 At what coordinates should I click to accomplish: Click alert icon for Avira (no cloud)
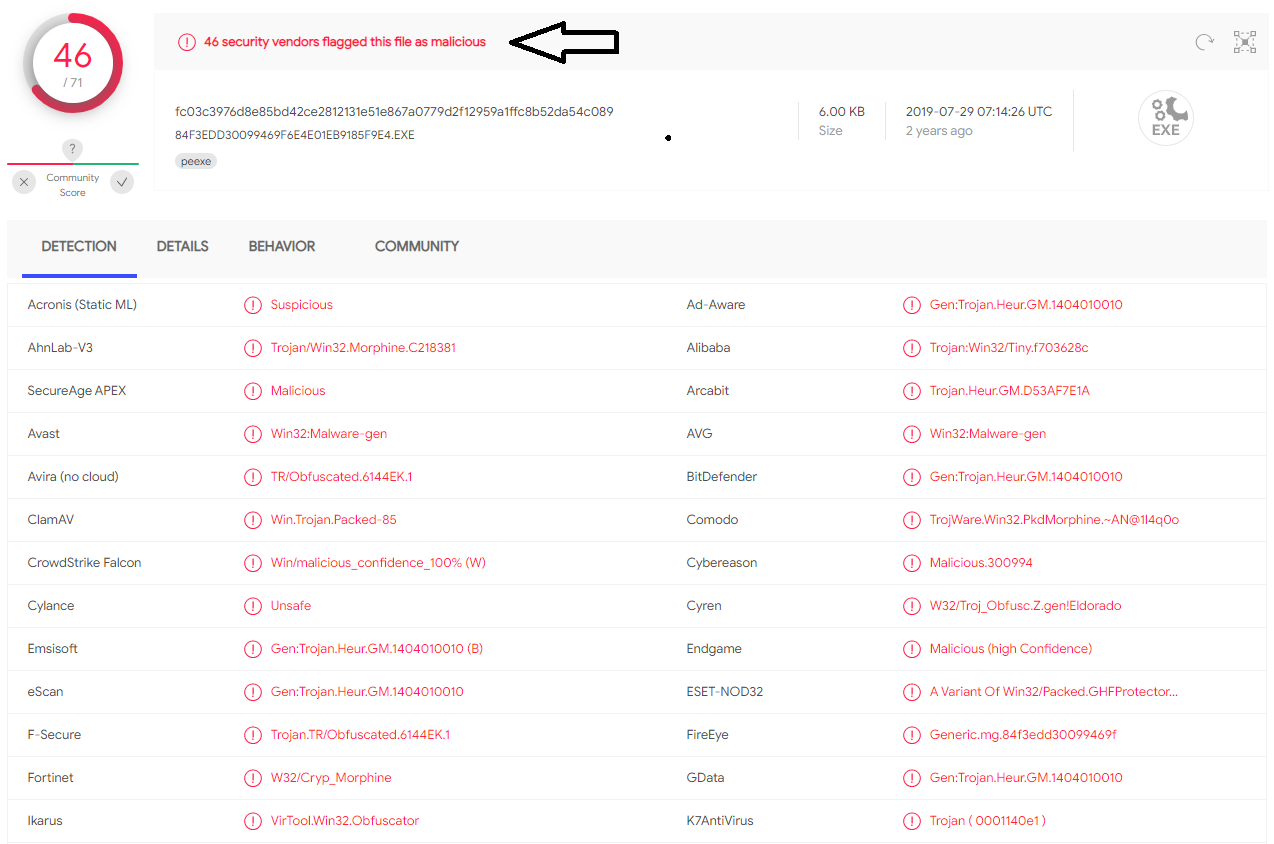pyautogui.click(x=253, y=477)
